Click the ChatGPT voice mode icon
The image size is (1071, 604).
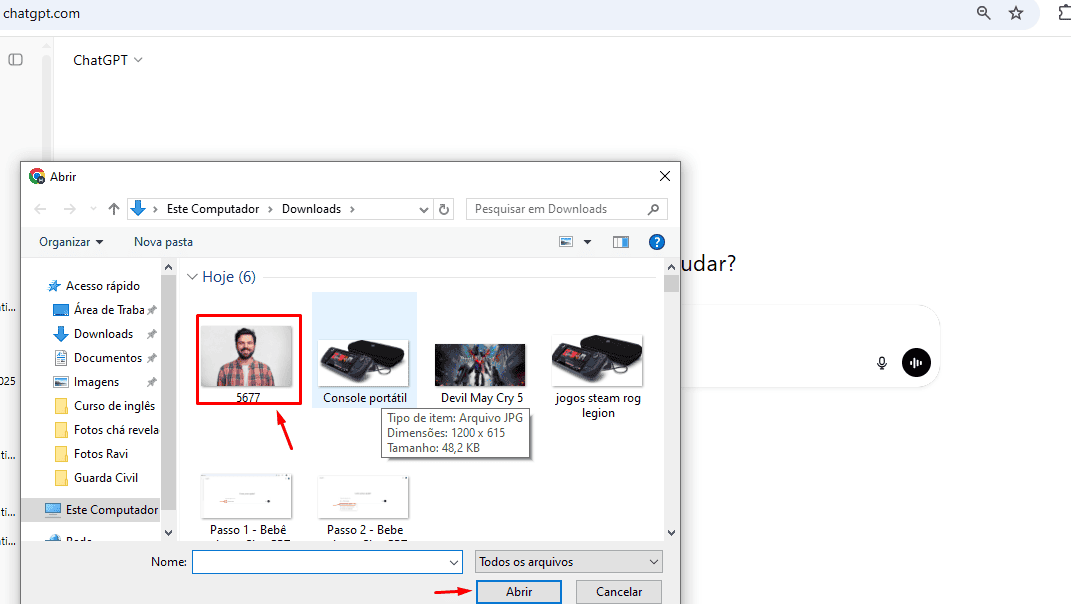(916, 362)
